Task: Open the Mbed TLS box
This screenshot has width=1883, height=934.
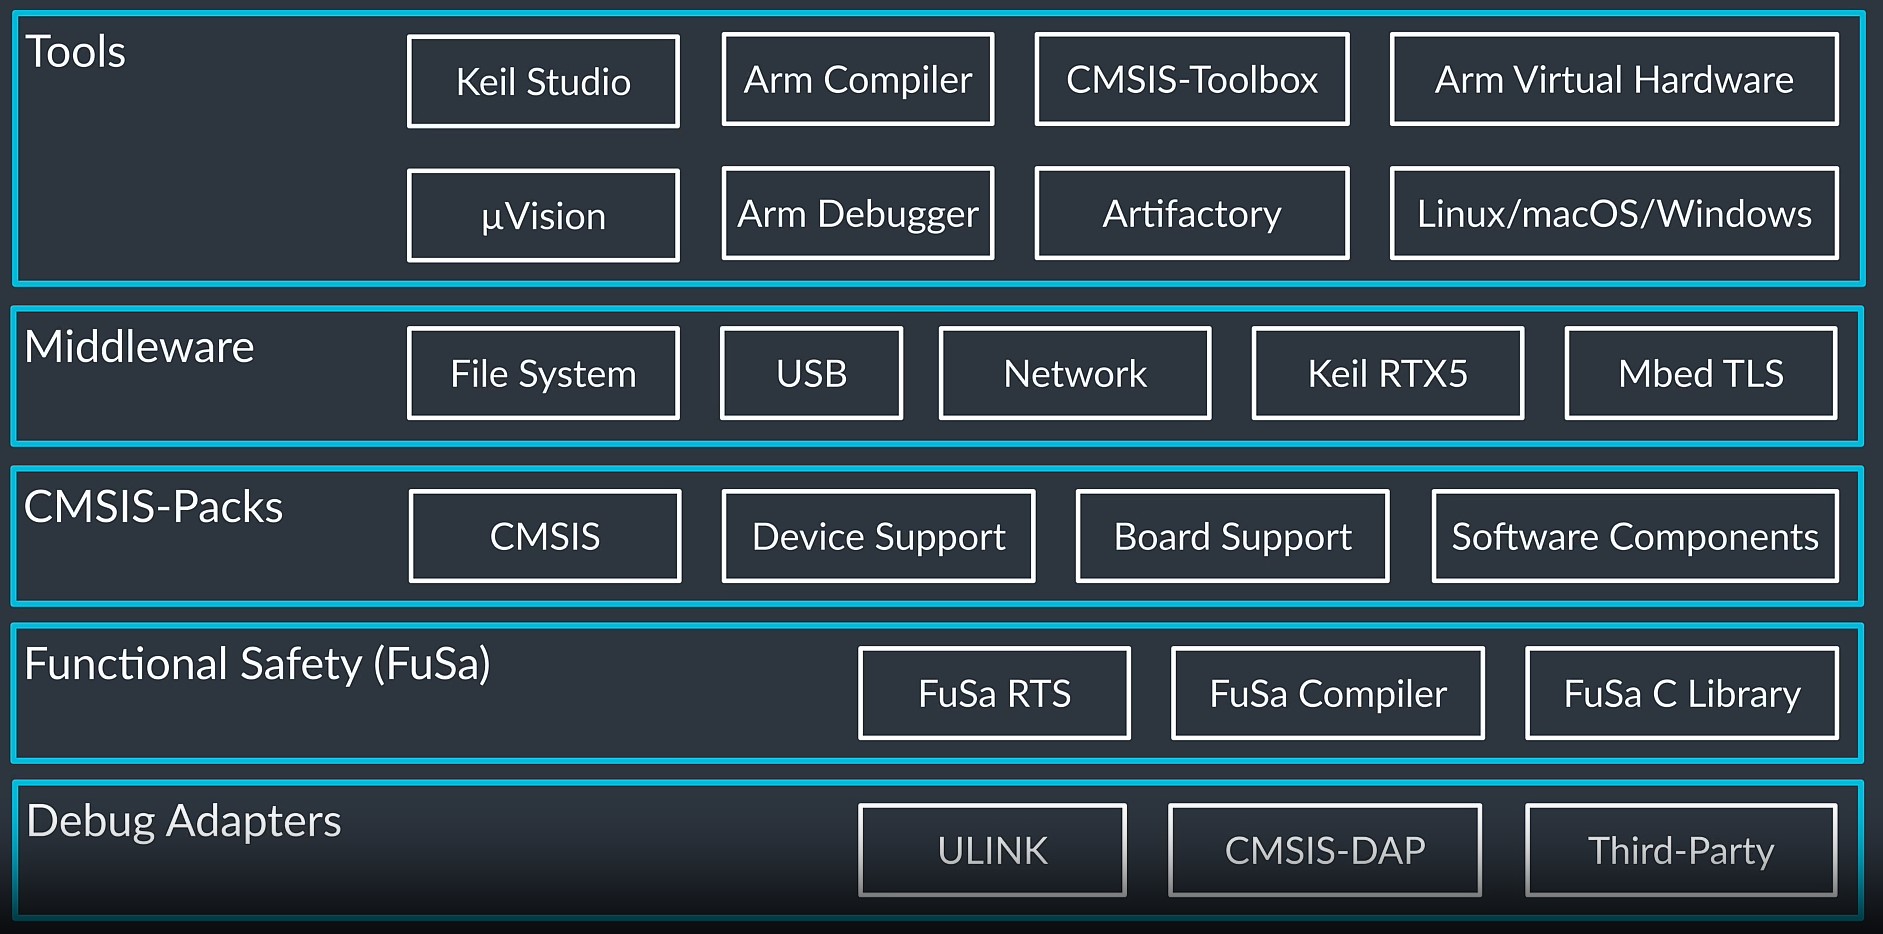Action: 1700,373
